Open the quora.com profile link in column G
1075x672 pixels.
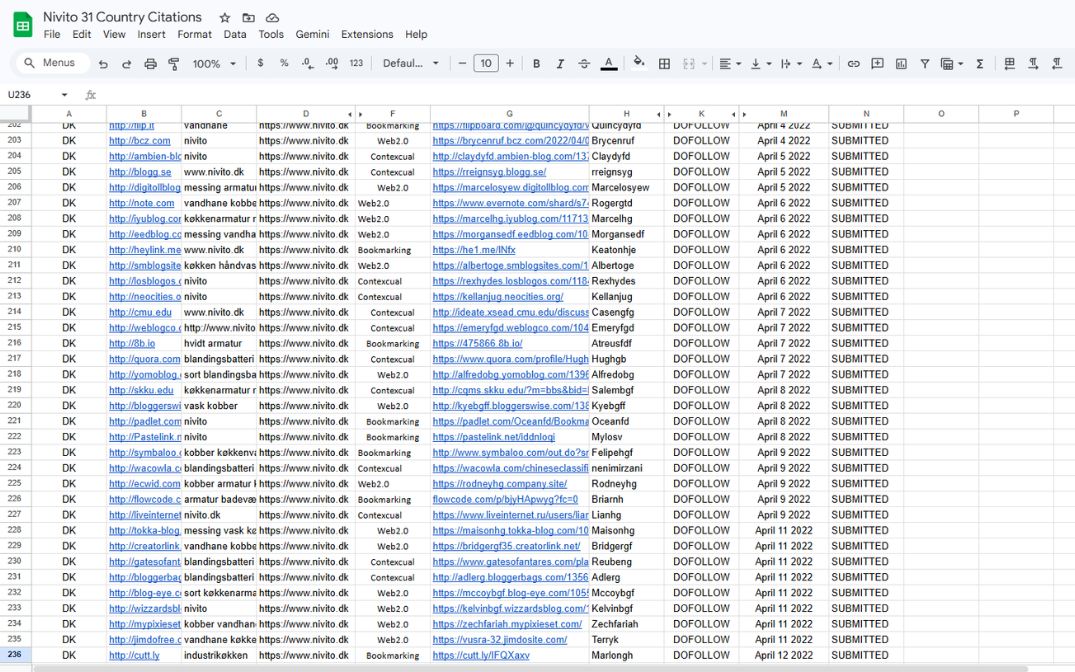(x=510, y=359)
